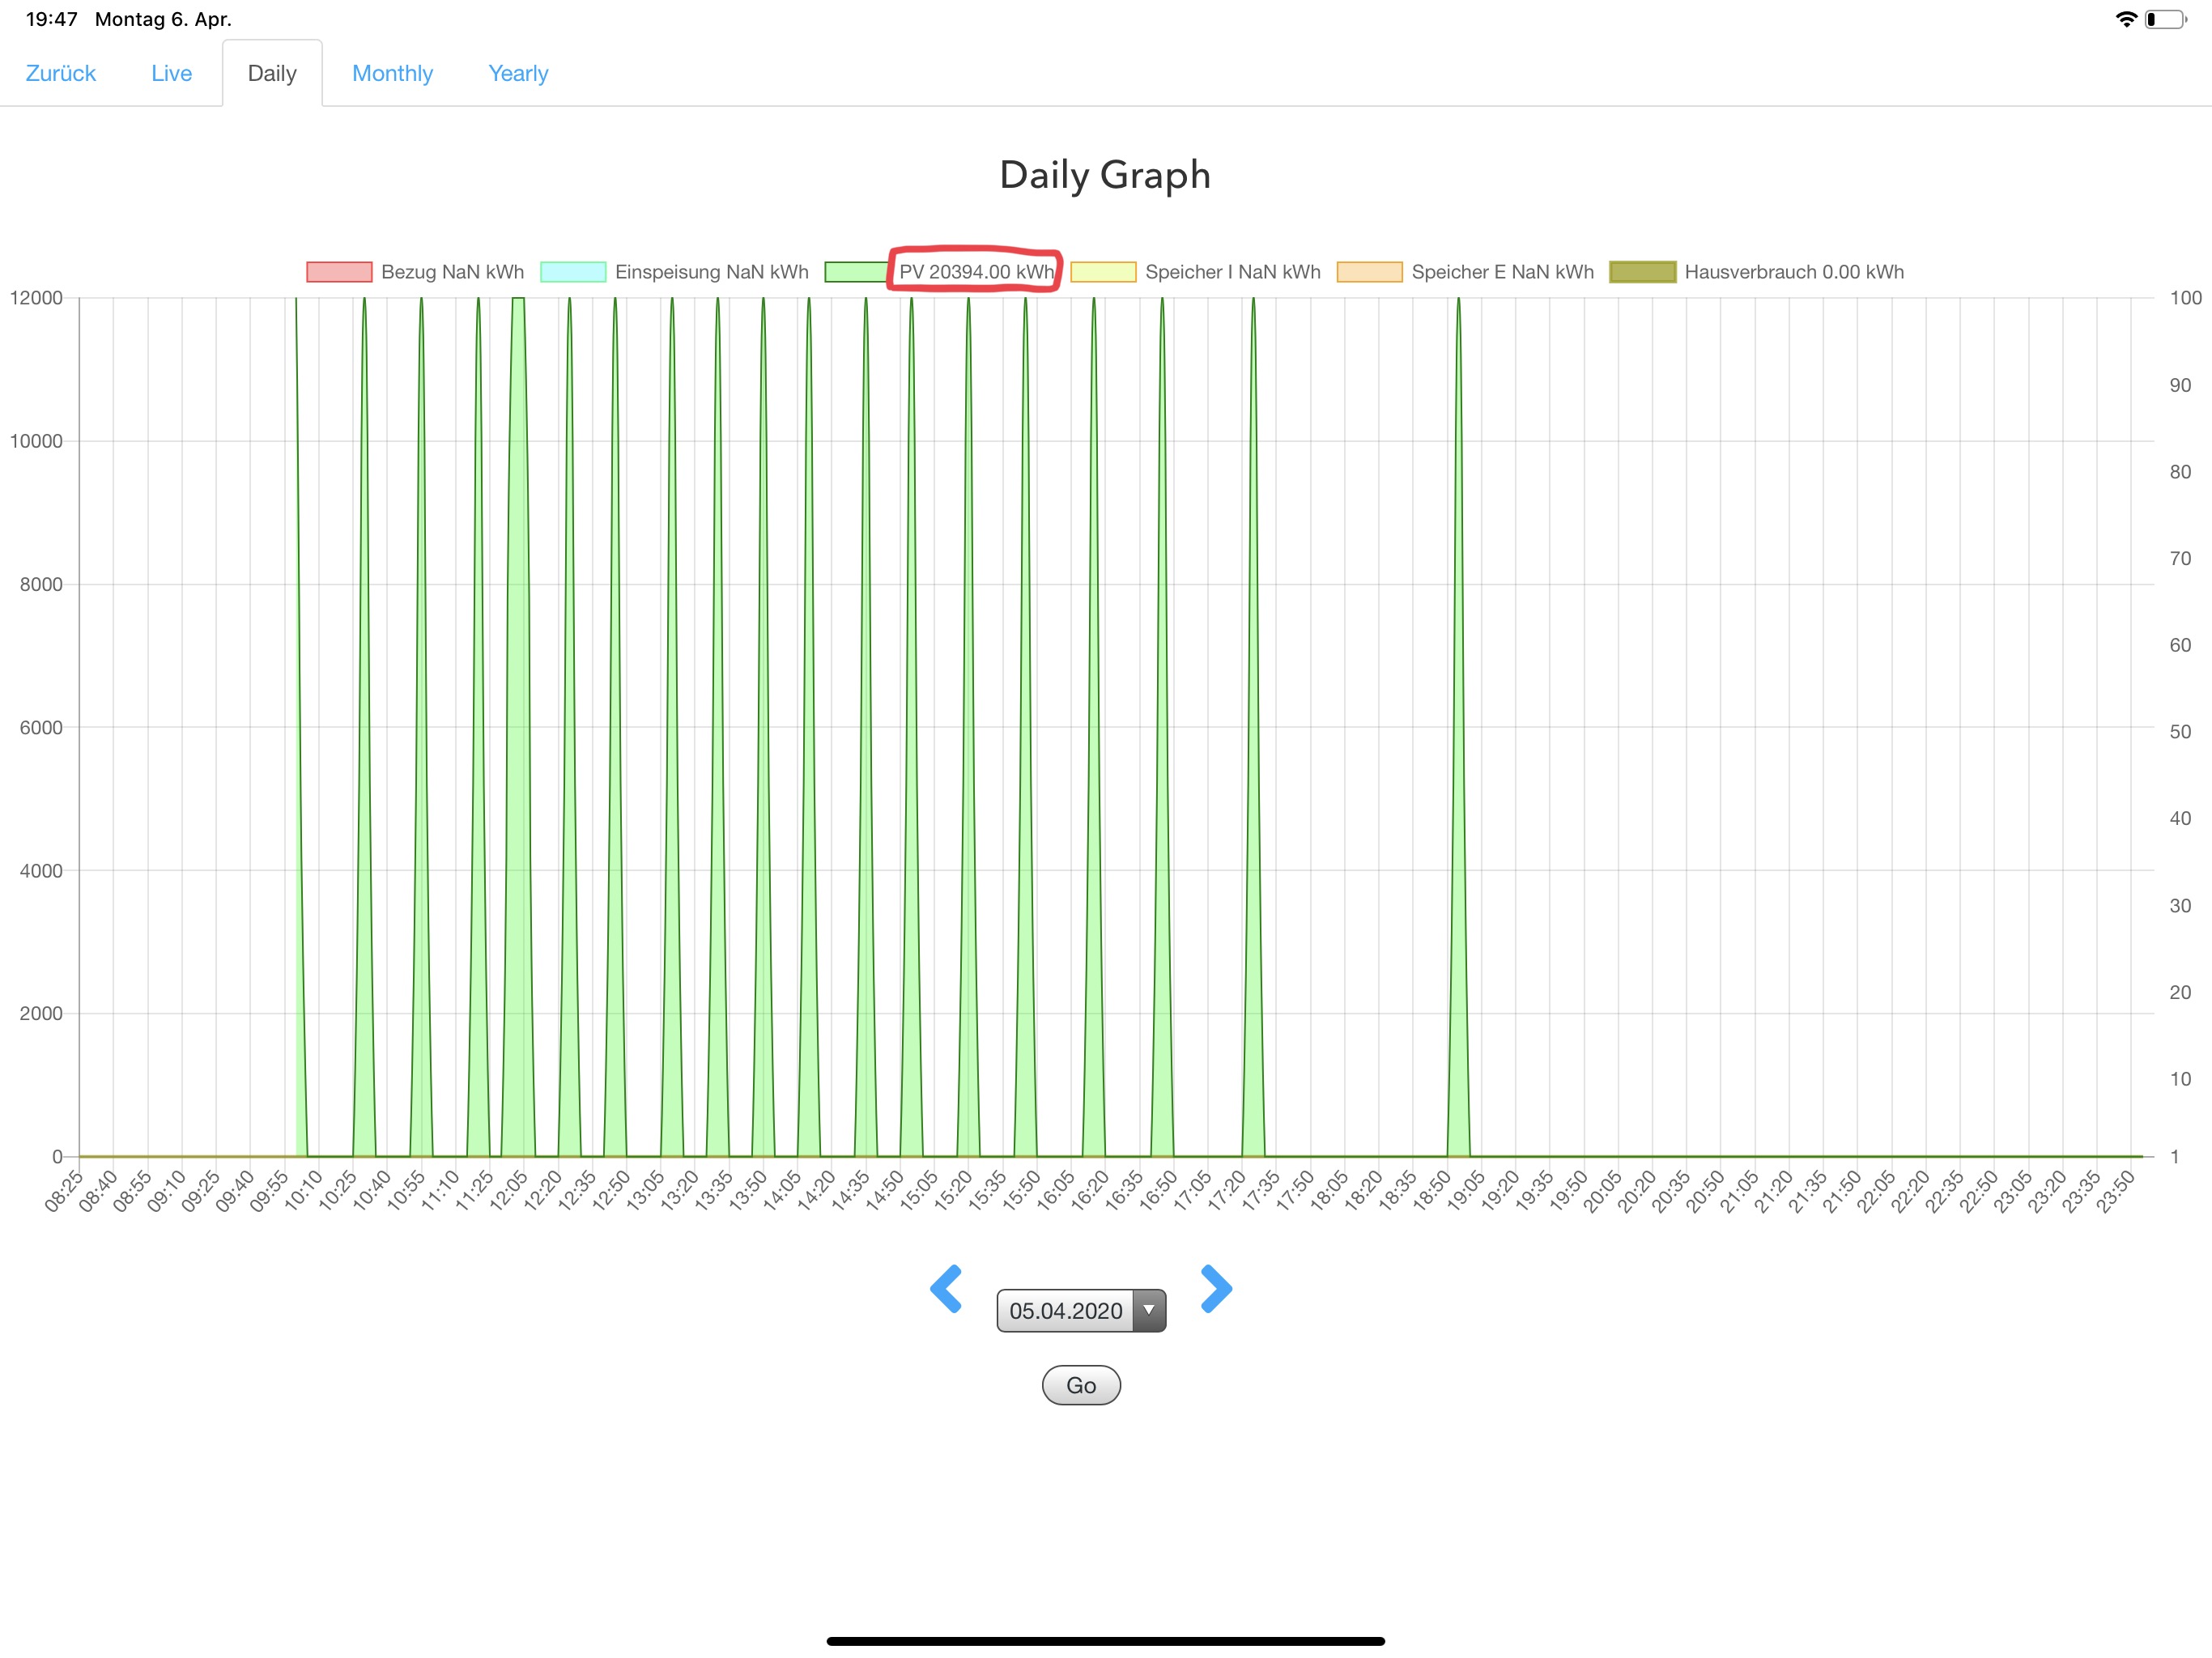Open the Yearly tab
This screenshot has height=1658, width=2212.
pos(518,73)
